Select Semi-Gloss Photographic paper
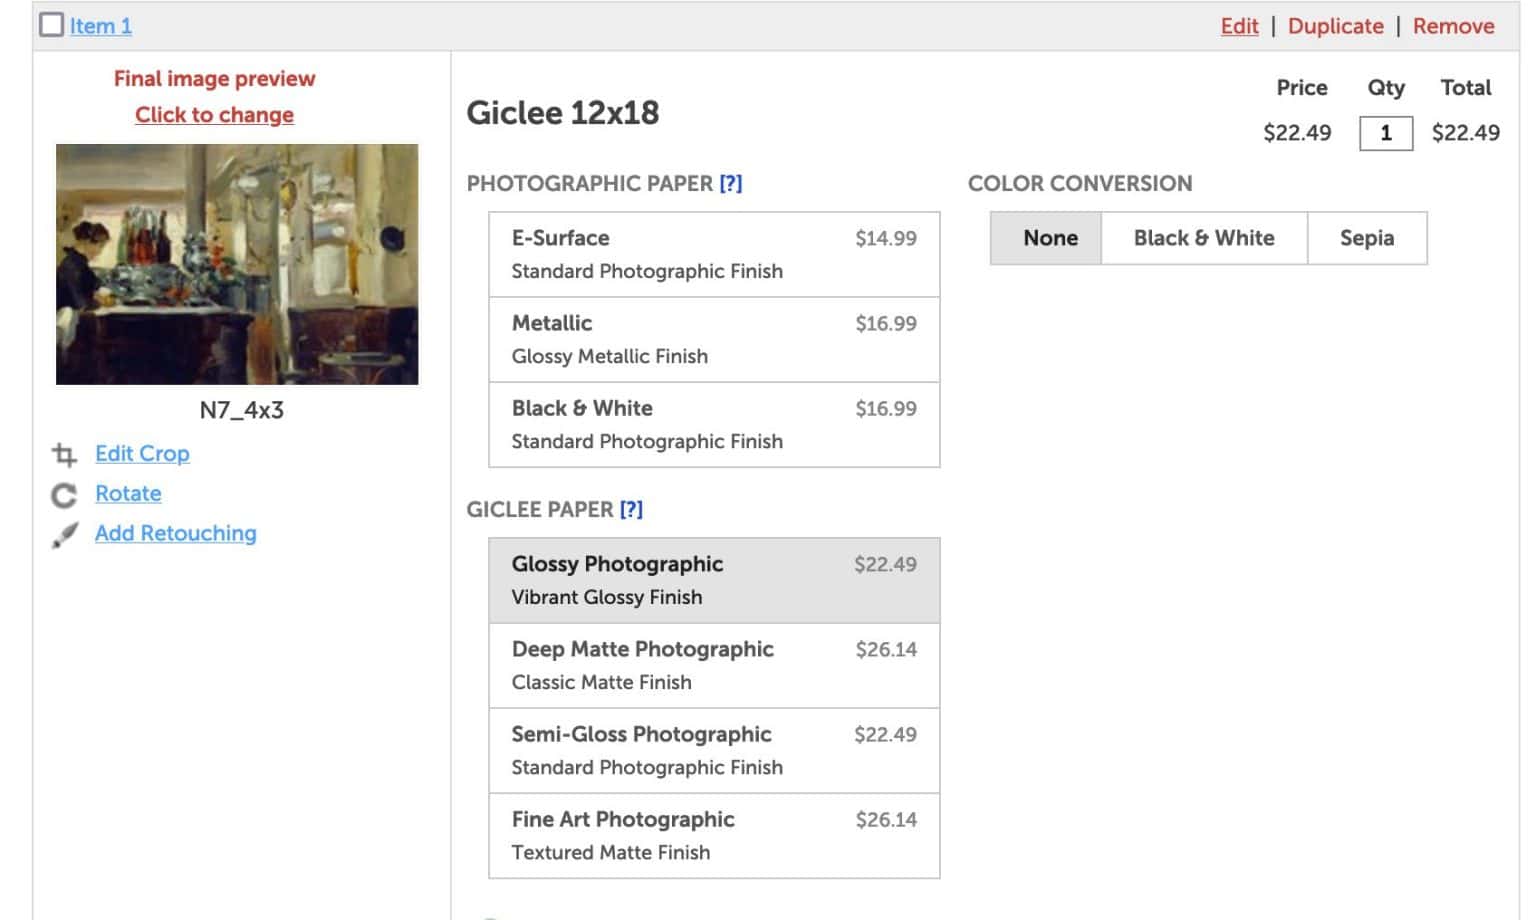This screenshot has width=1536, height=920. click(x=713, y=749)
